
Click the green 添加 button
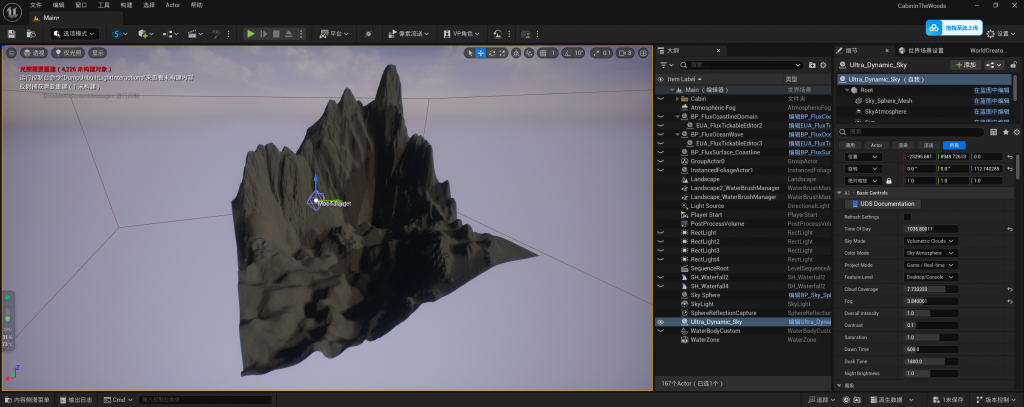[x=964, y=65]
